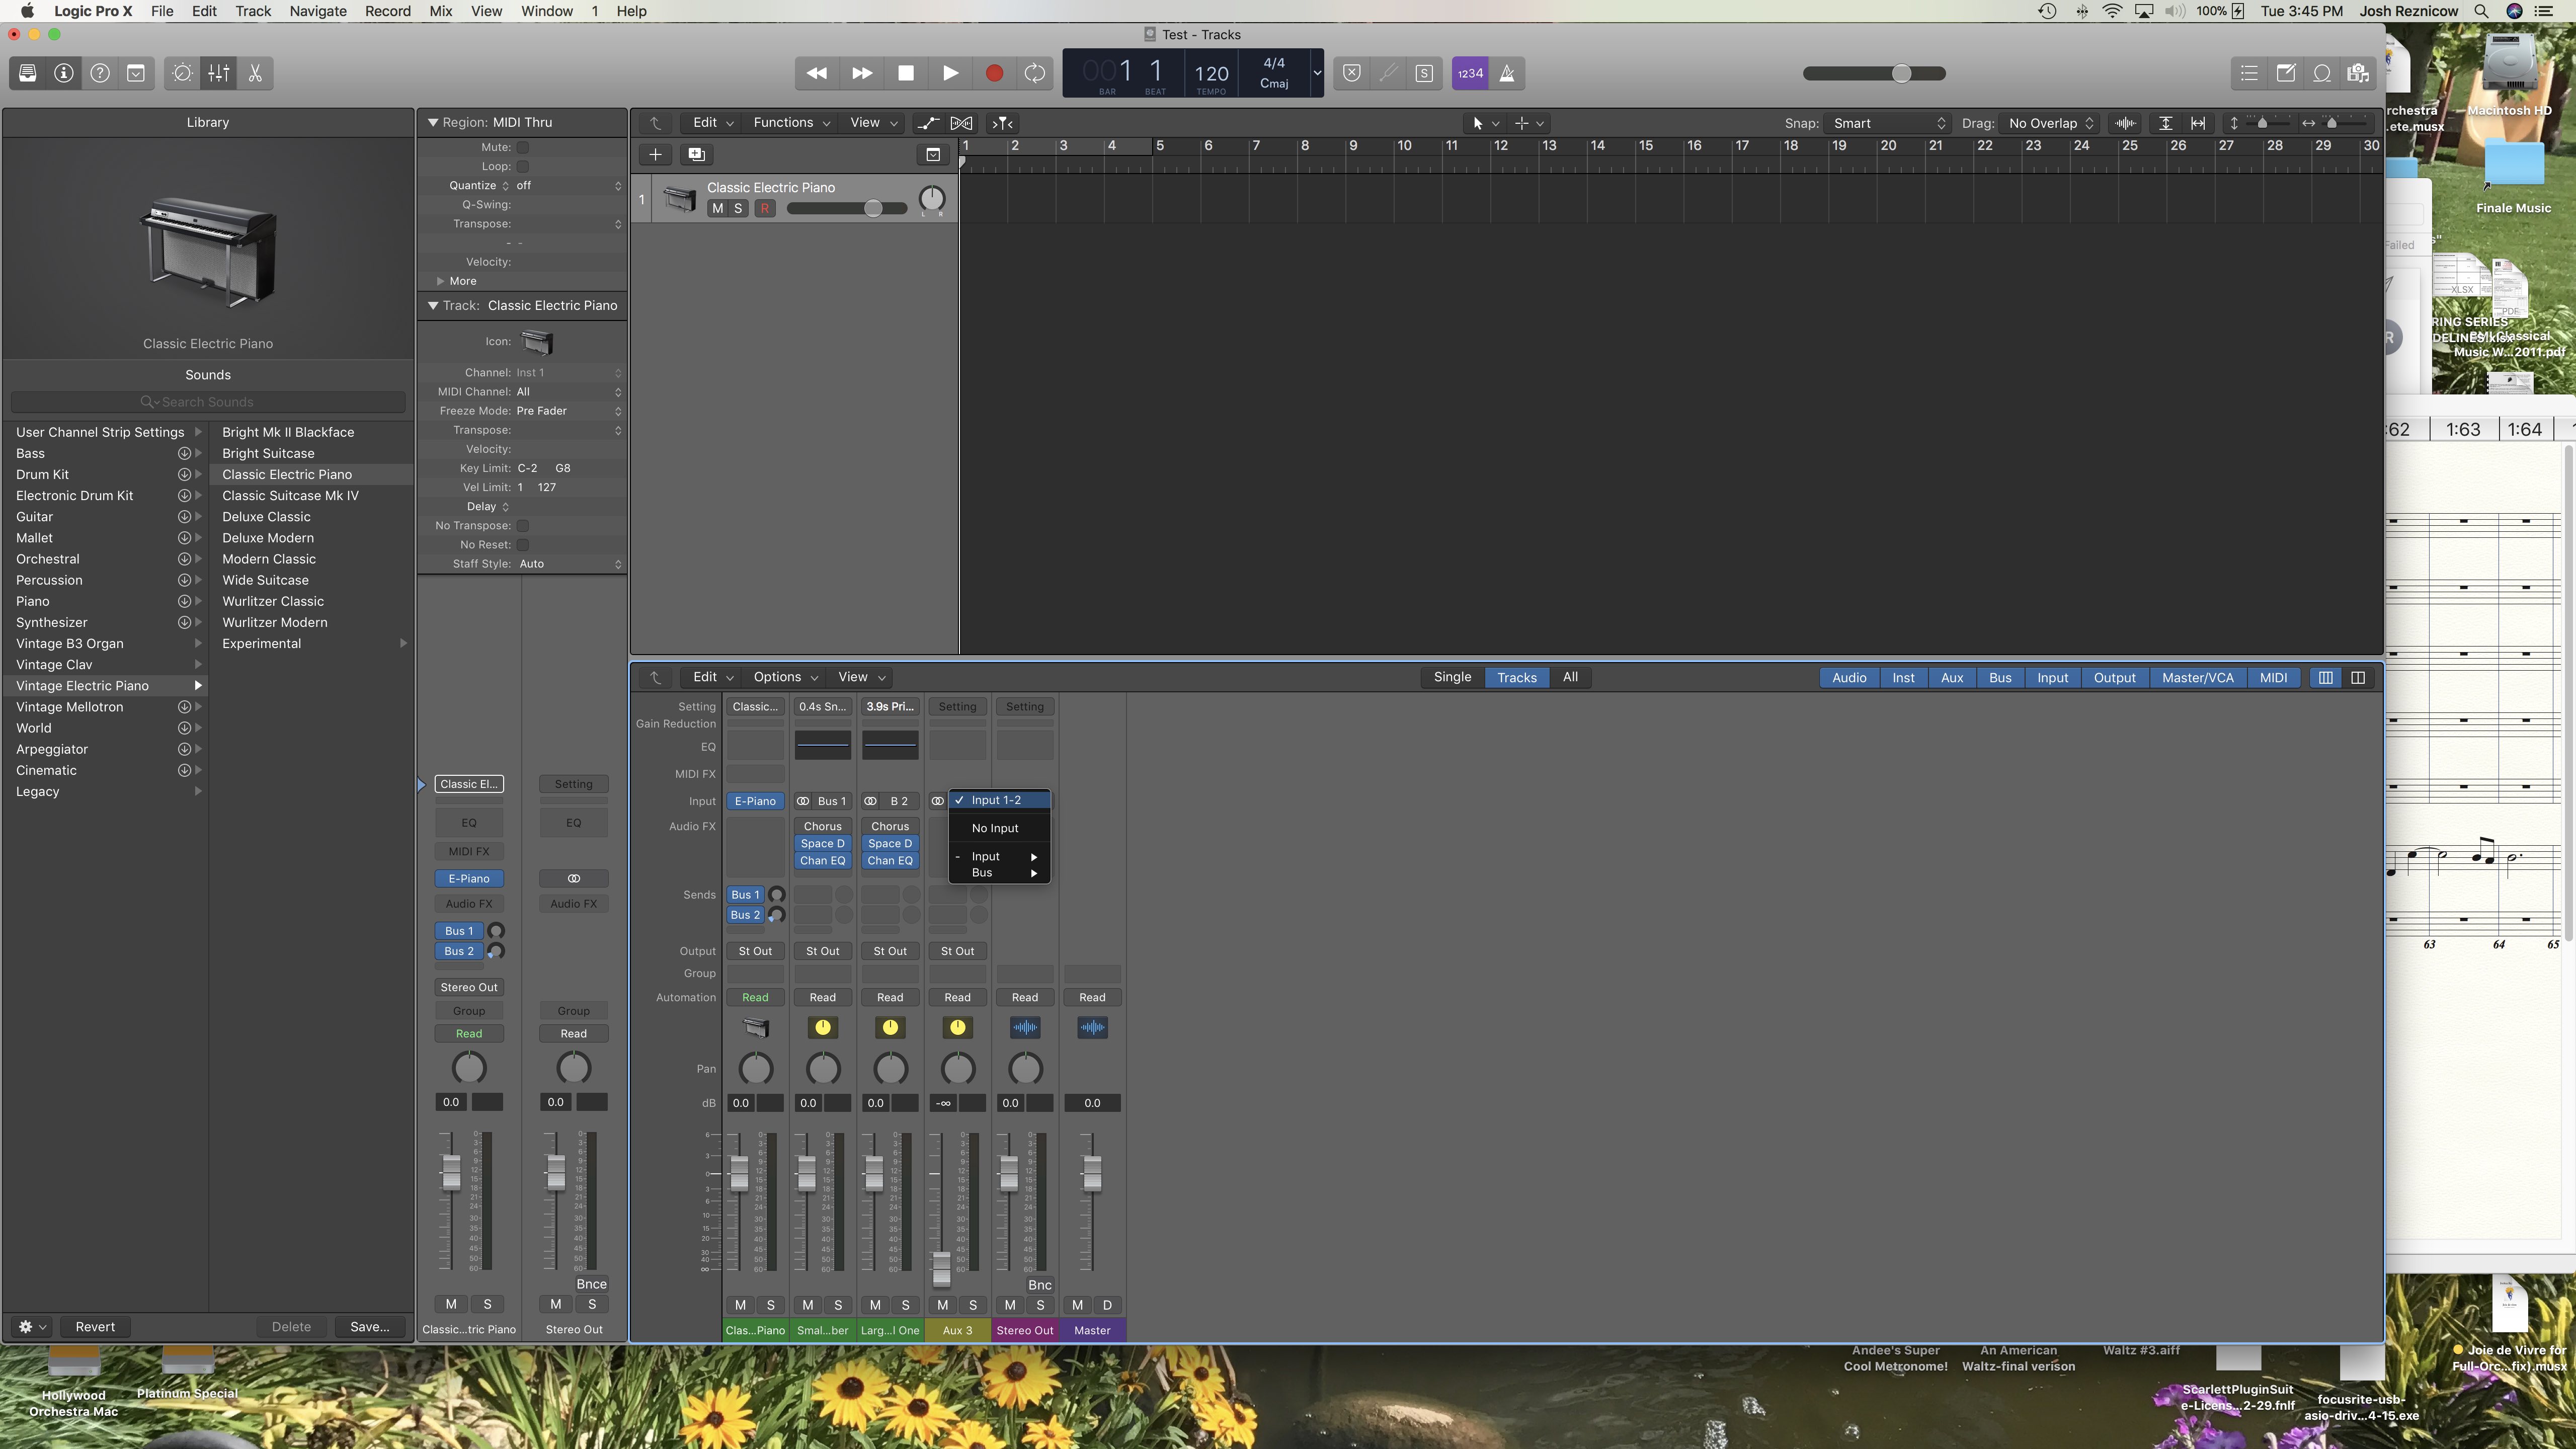Viewport: 2576px width, 1449px height.
Task: Record-enable the Classic Electric Piano track
Action: point(764,208)
